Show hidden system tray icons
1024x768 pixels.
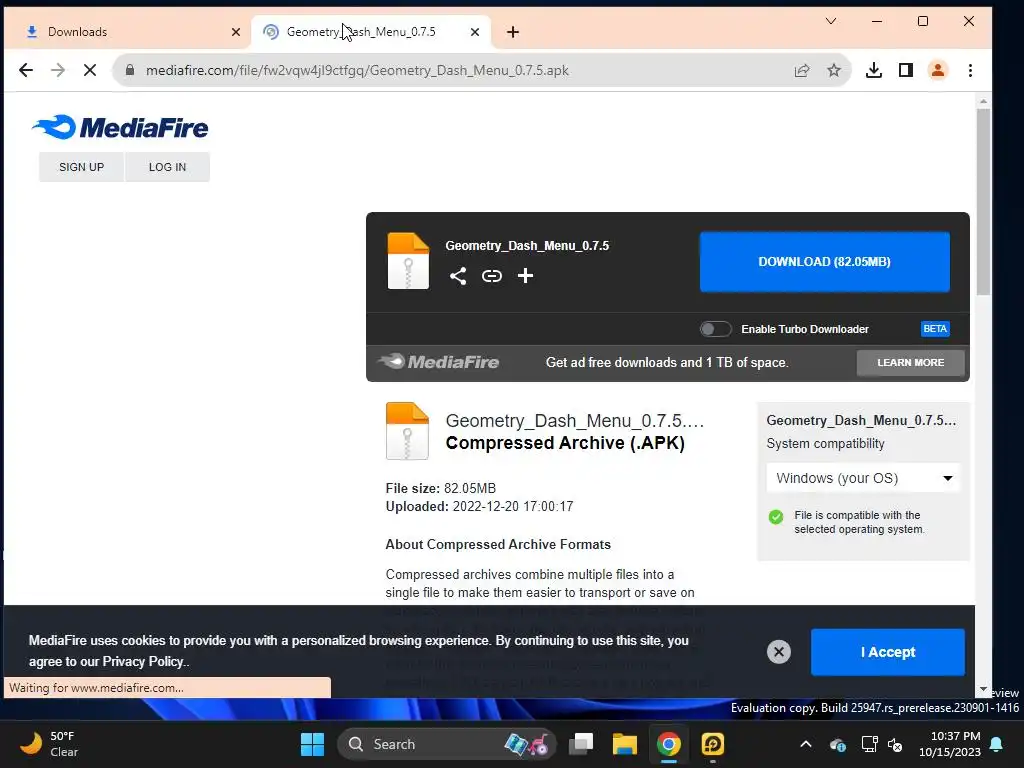coord(806,744)
